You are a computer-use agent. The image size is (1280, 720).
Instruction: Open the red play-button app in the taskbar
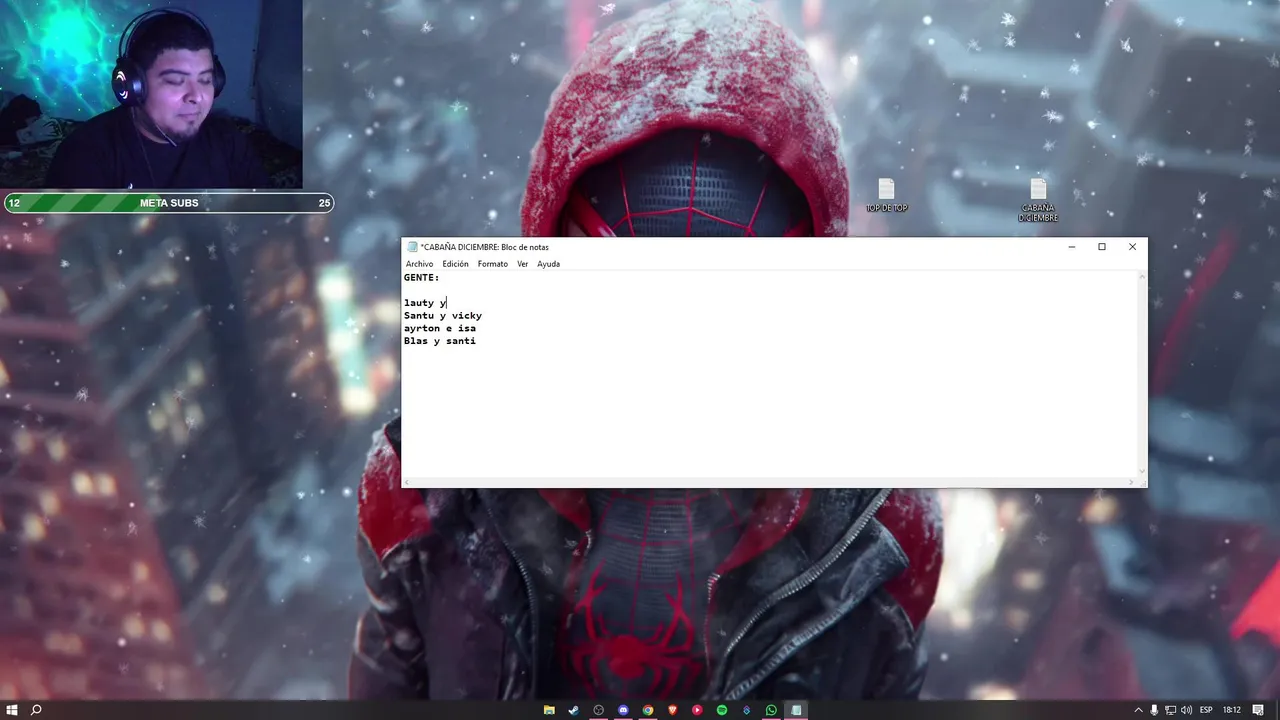click(697, 710)
